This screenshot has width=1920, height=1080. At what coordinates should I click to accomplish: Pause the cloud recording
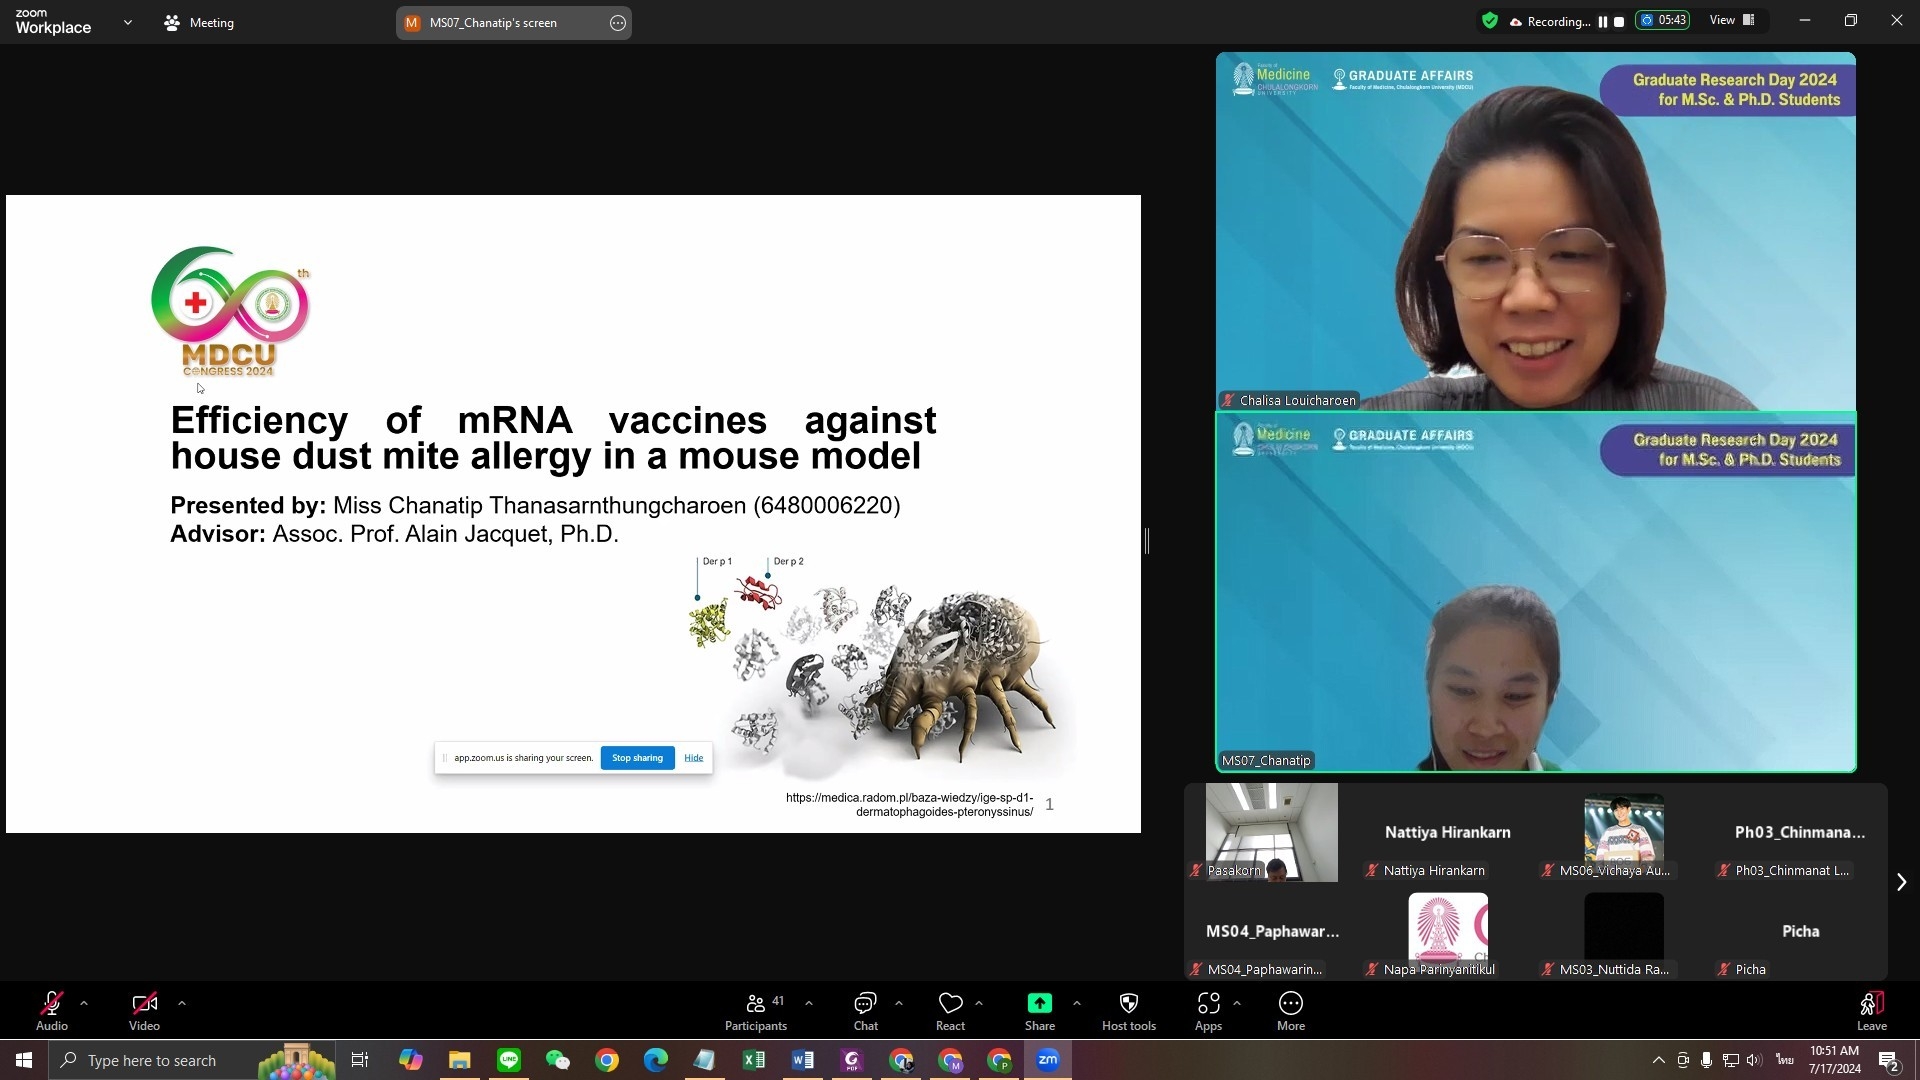1602,22
